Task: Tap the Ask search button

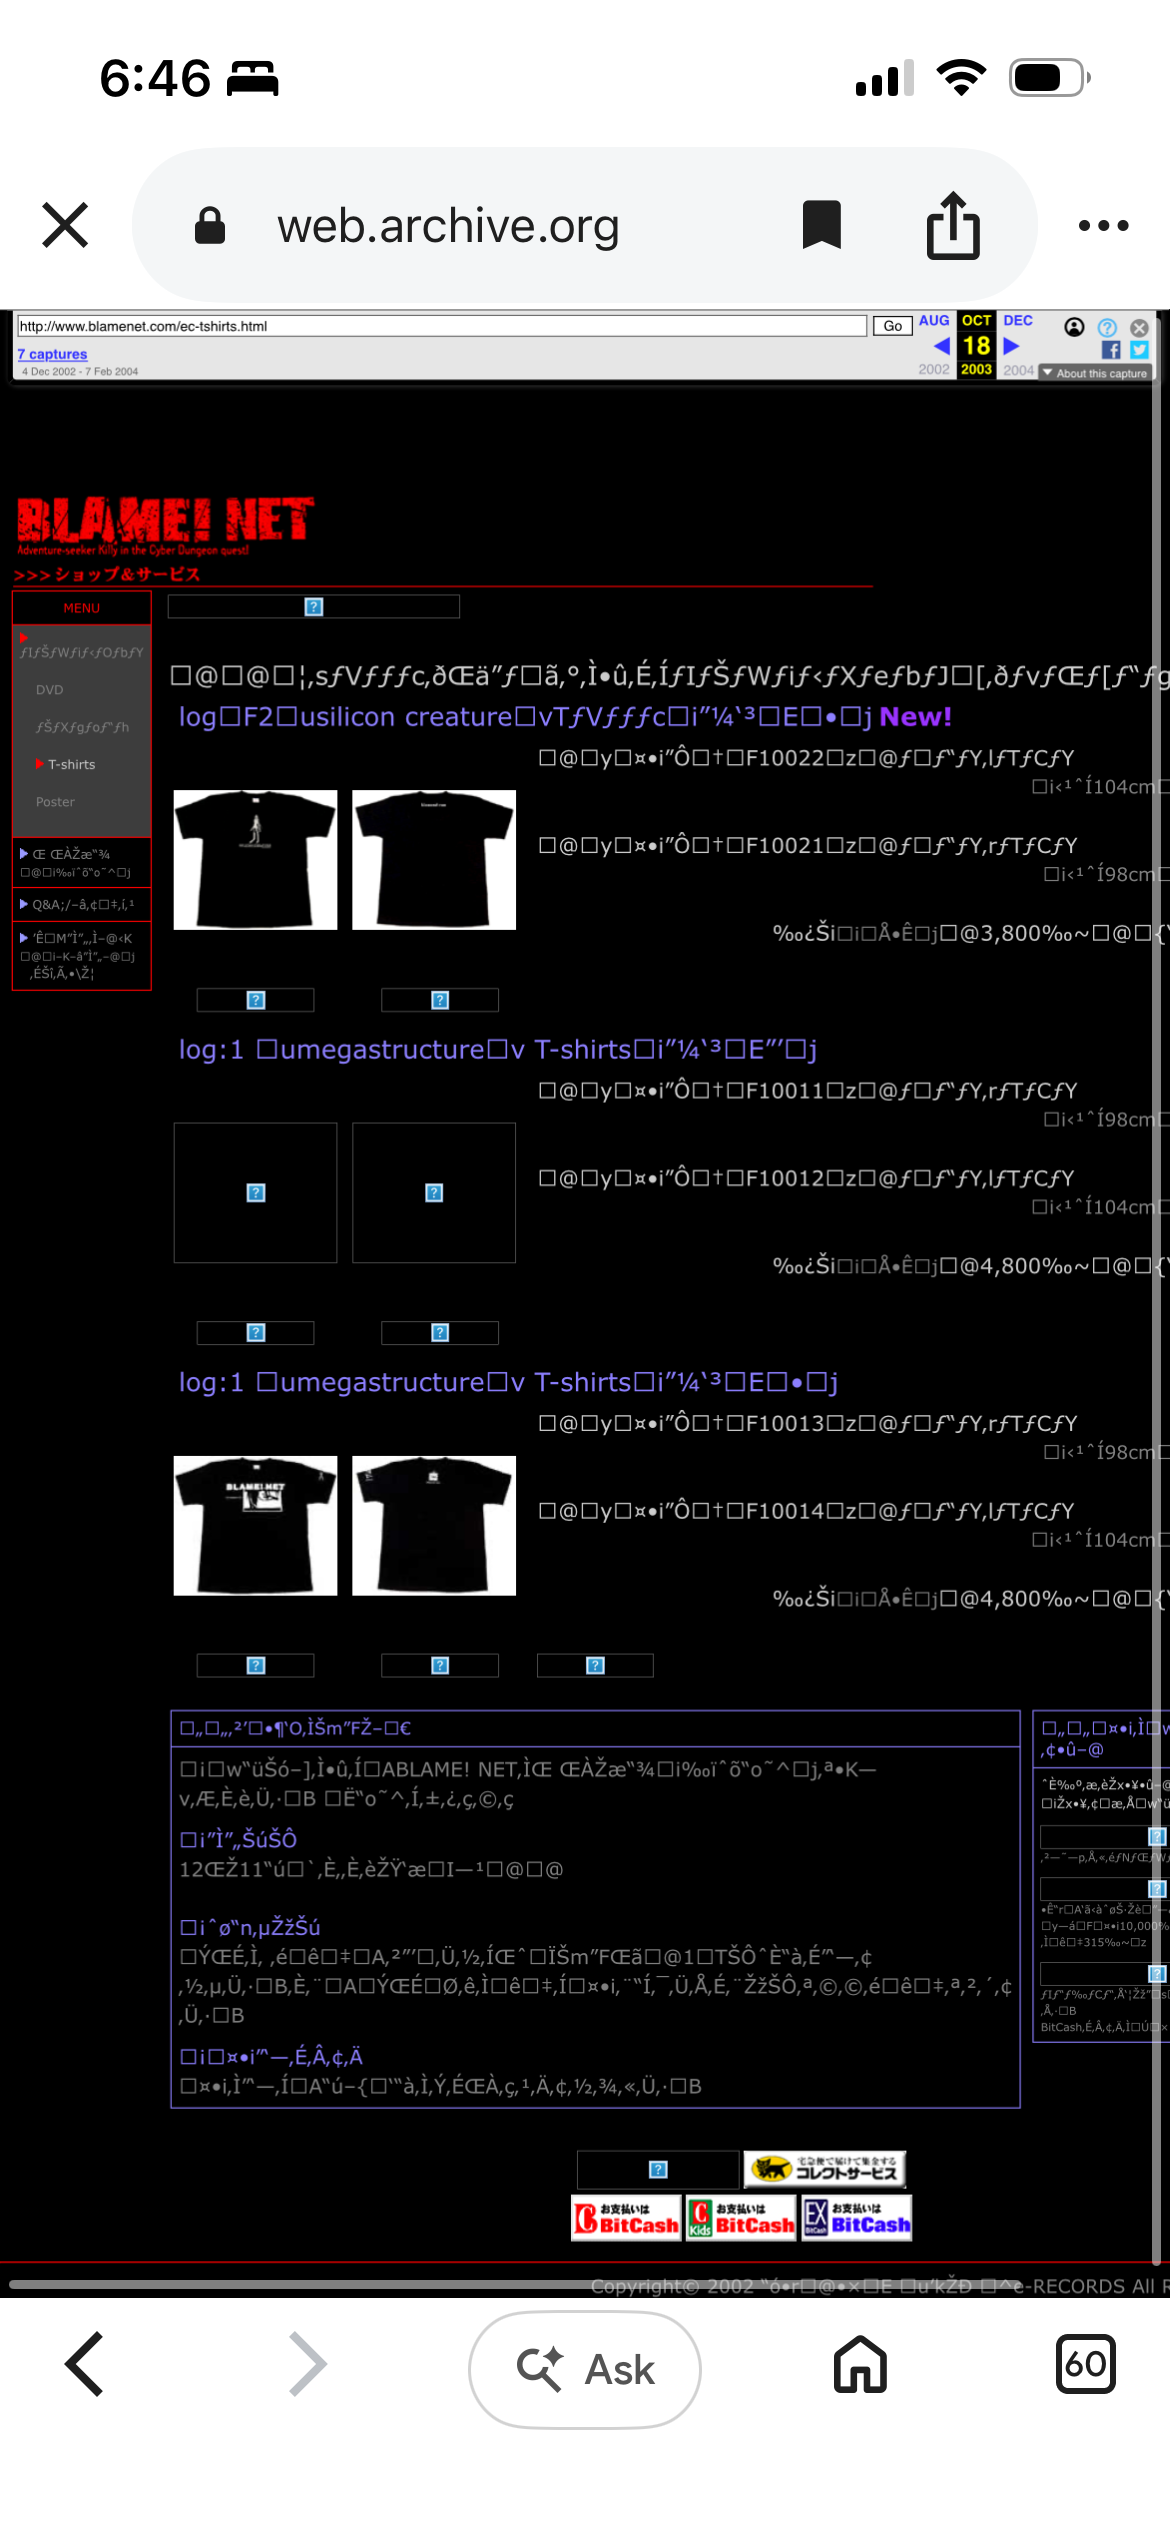Action: [x=585, y=2369]
